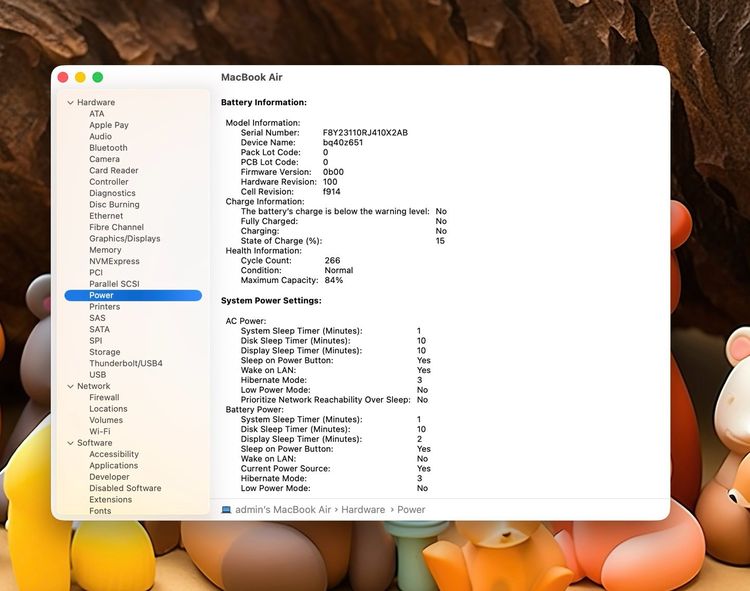Click the highlighted Power entry
The width and height of the screenshot is (750, 591).
(x=133, y=296)
